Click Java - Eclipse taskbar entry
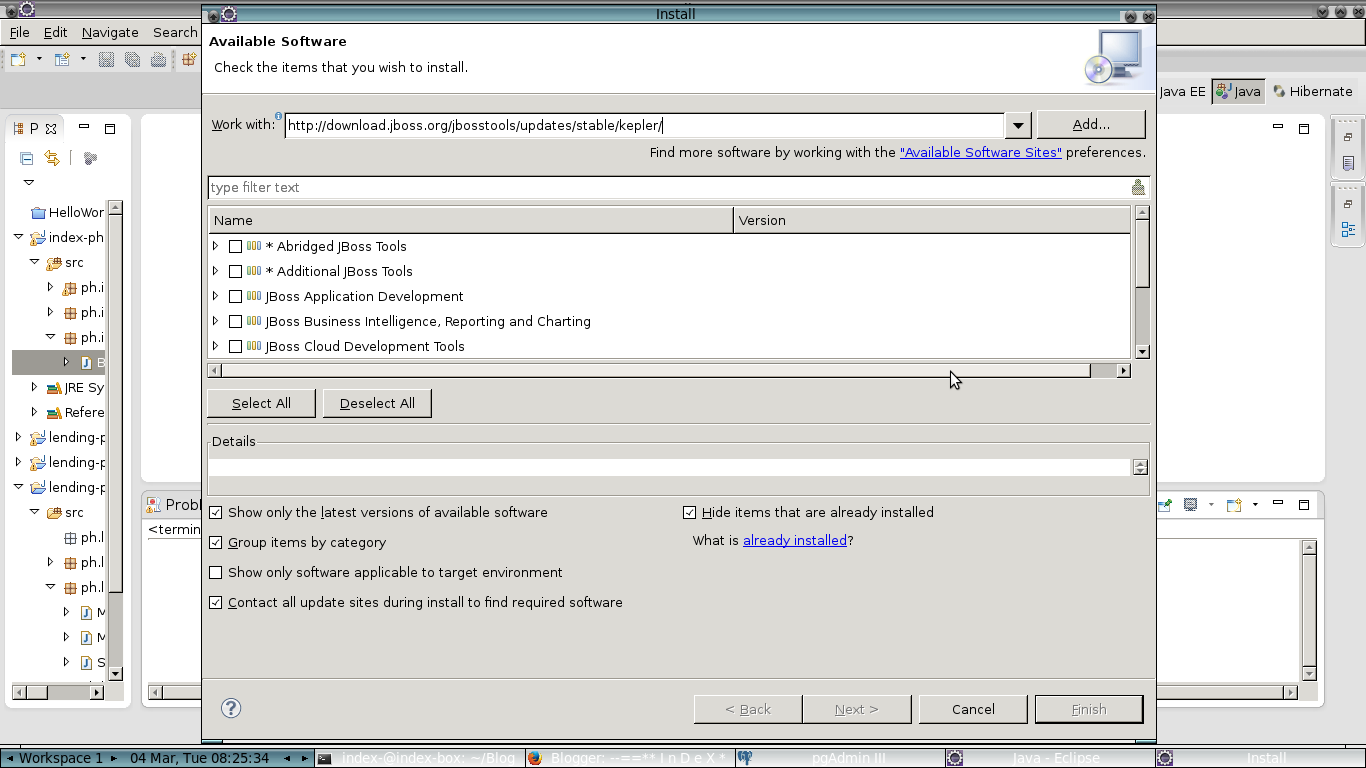This screenshot has width=1366, height=768. [1050, 759]
